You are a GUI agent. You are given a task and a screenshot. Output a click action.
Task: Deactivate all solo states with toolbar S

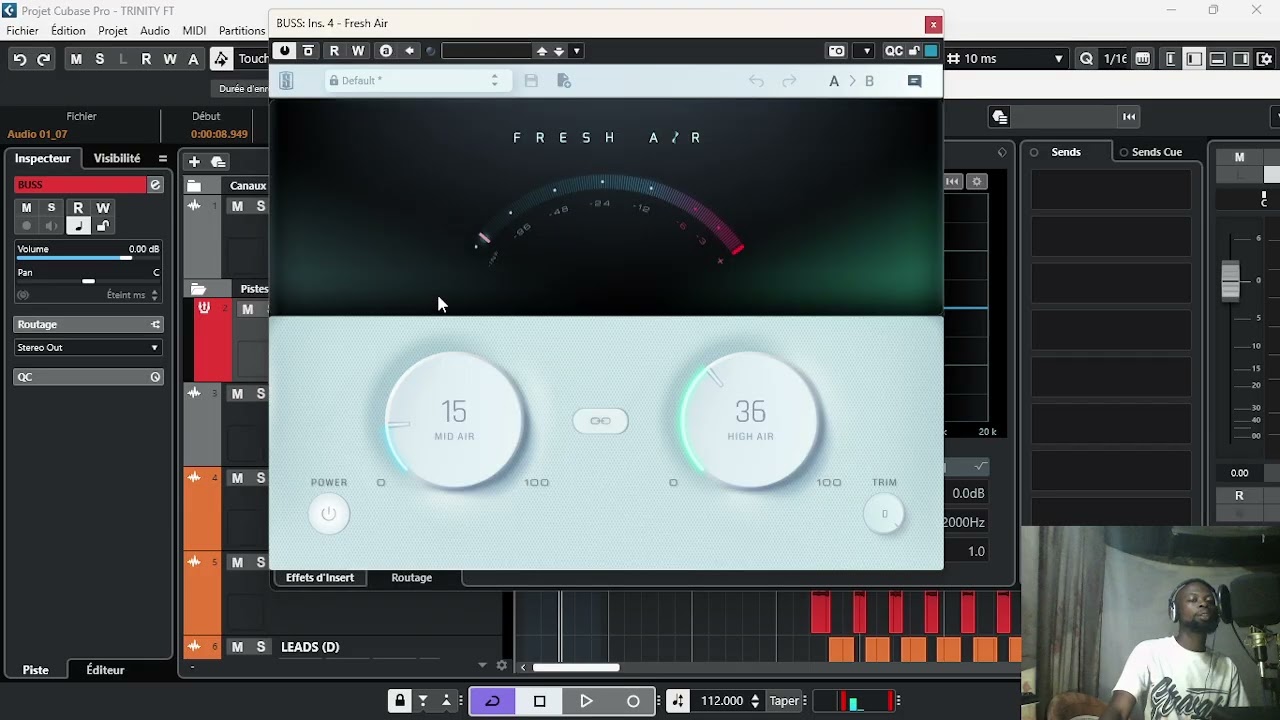[99, 59]
